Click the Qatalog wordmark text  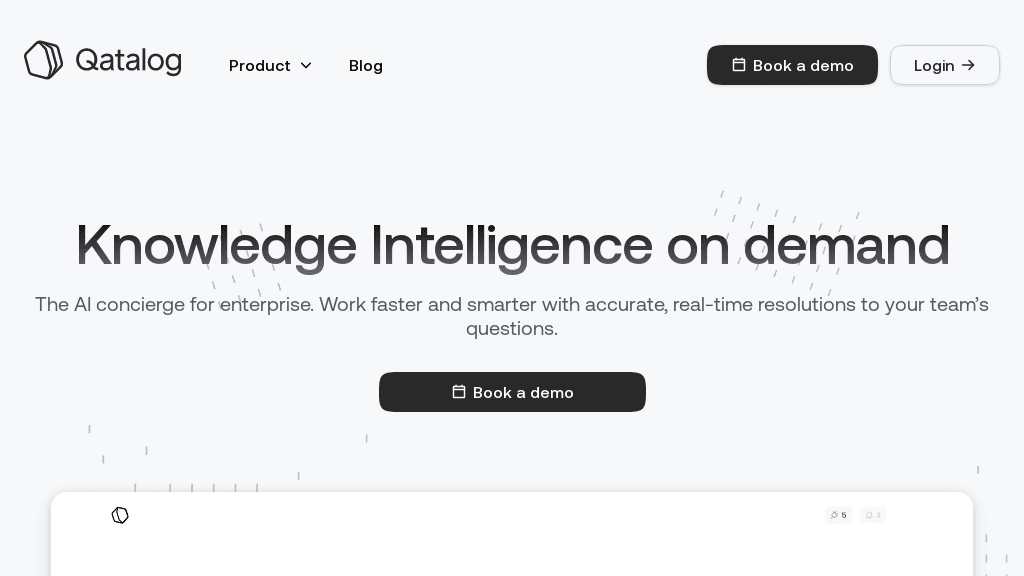(128, 61)
